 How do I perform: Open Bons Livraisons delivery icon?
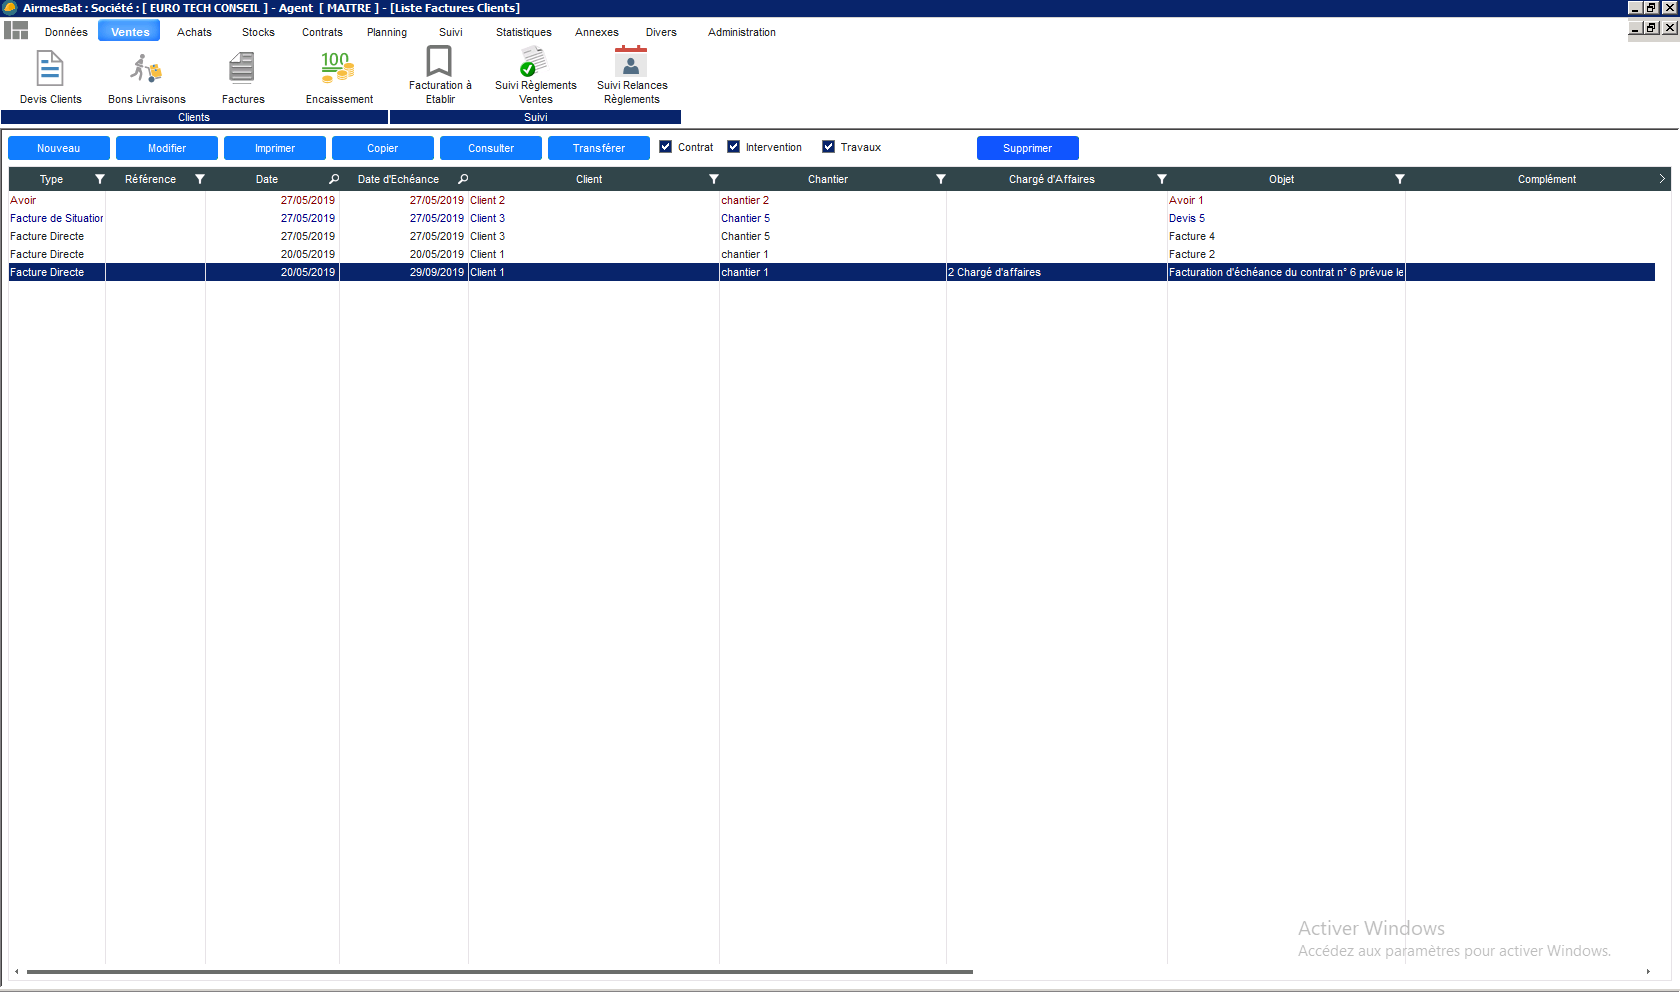pyautogui.click(x=146, y=70)
